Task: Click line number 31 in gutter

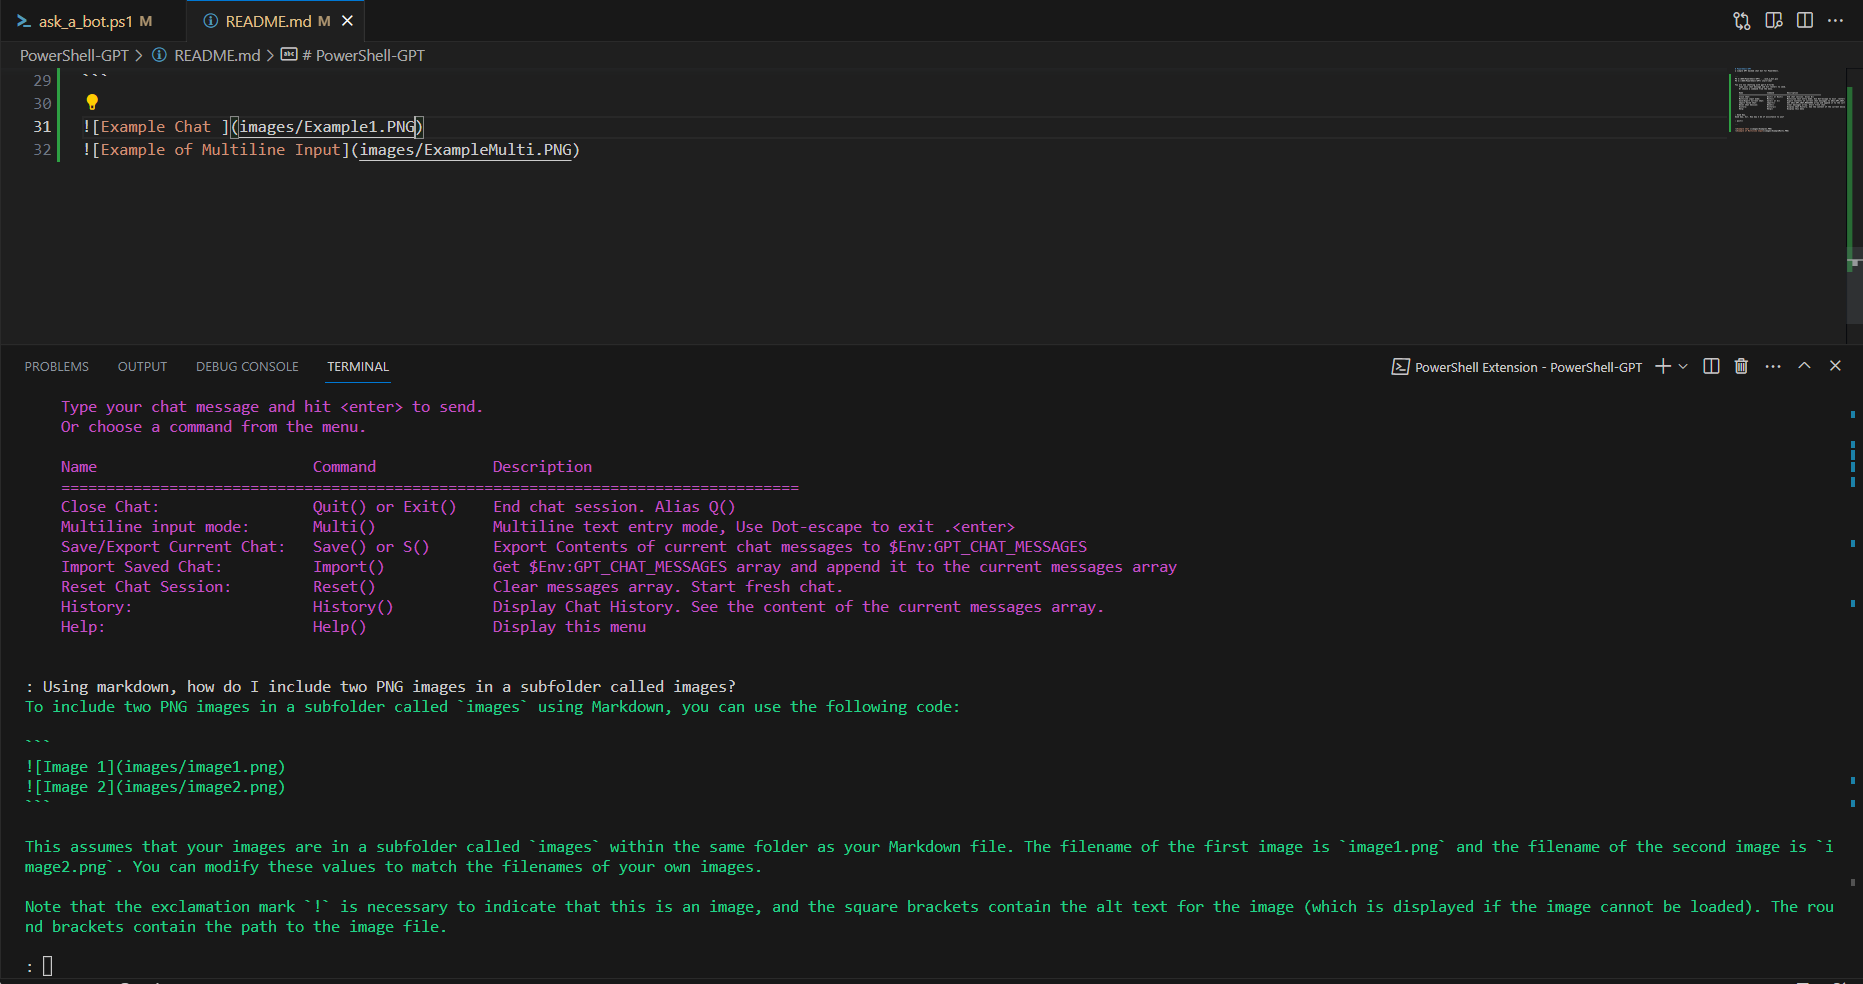Action: (x=42, y=127)
